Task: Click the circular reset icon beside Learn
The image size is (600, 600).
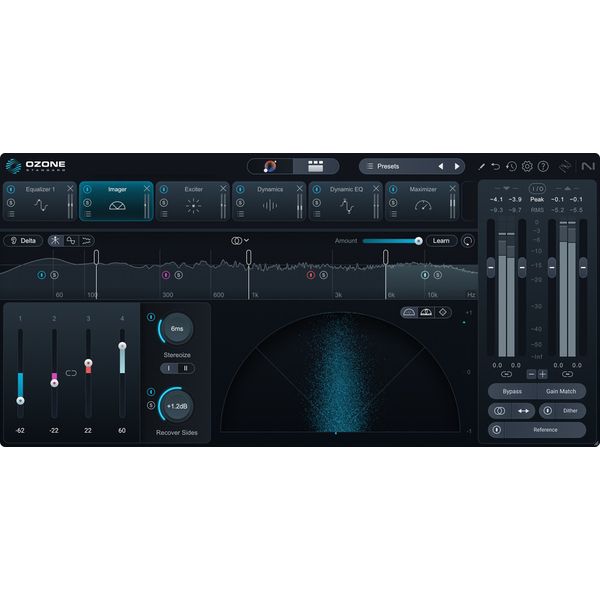Action: coord(468,241)
